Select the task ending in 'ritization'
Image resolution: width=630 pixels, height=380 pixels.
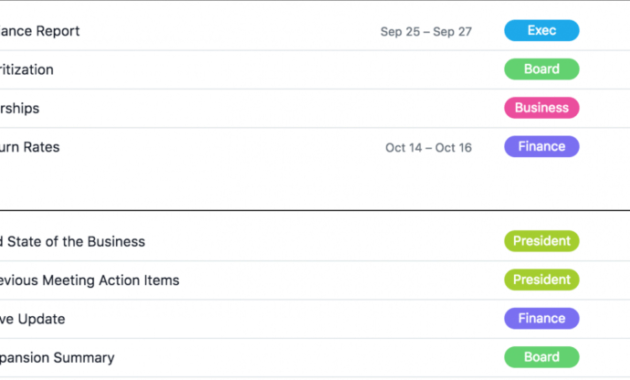tap(27, 69)
